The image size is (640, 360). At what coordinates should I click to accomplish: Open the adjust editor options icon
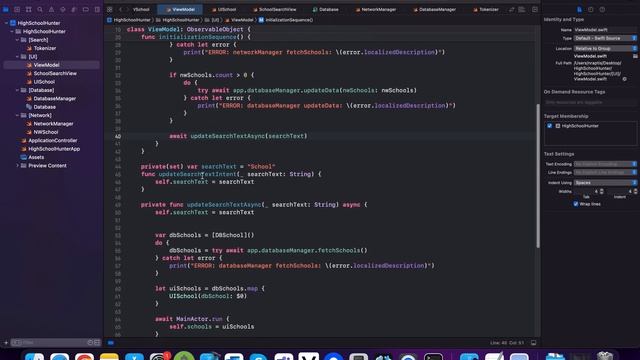(522, 9)
